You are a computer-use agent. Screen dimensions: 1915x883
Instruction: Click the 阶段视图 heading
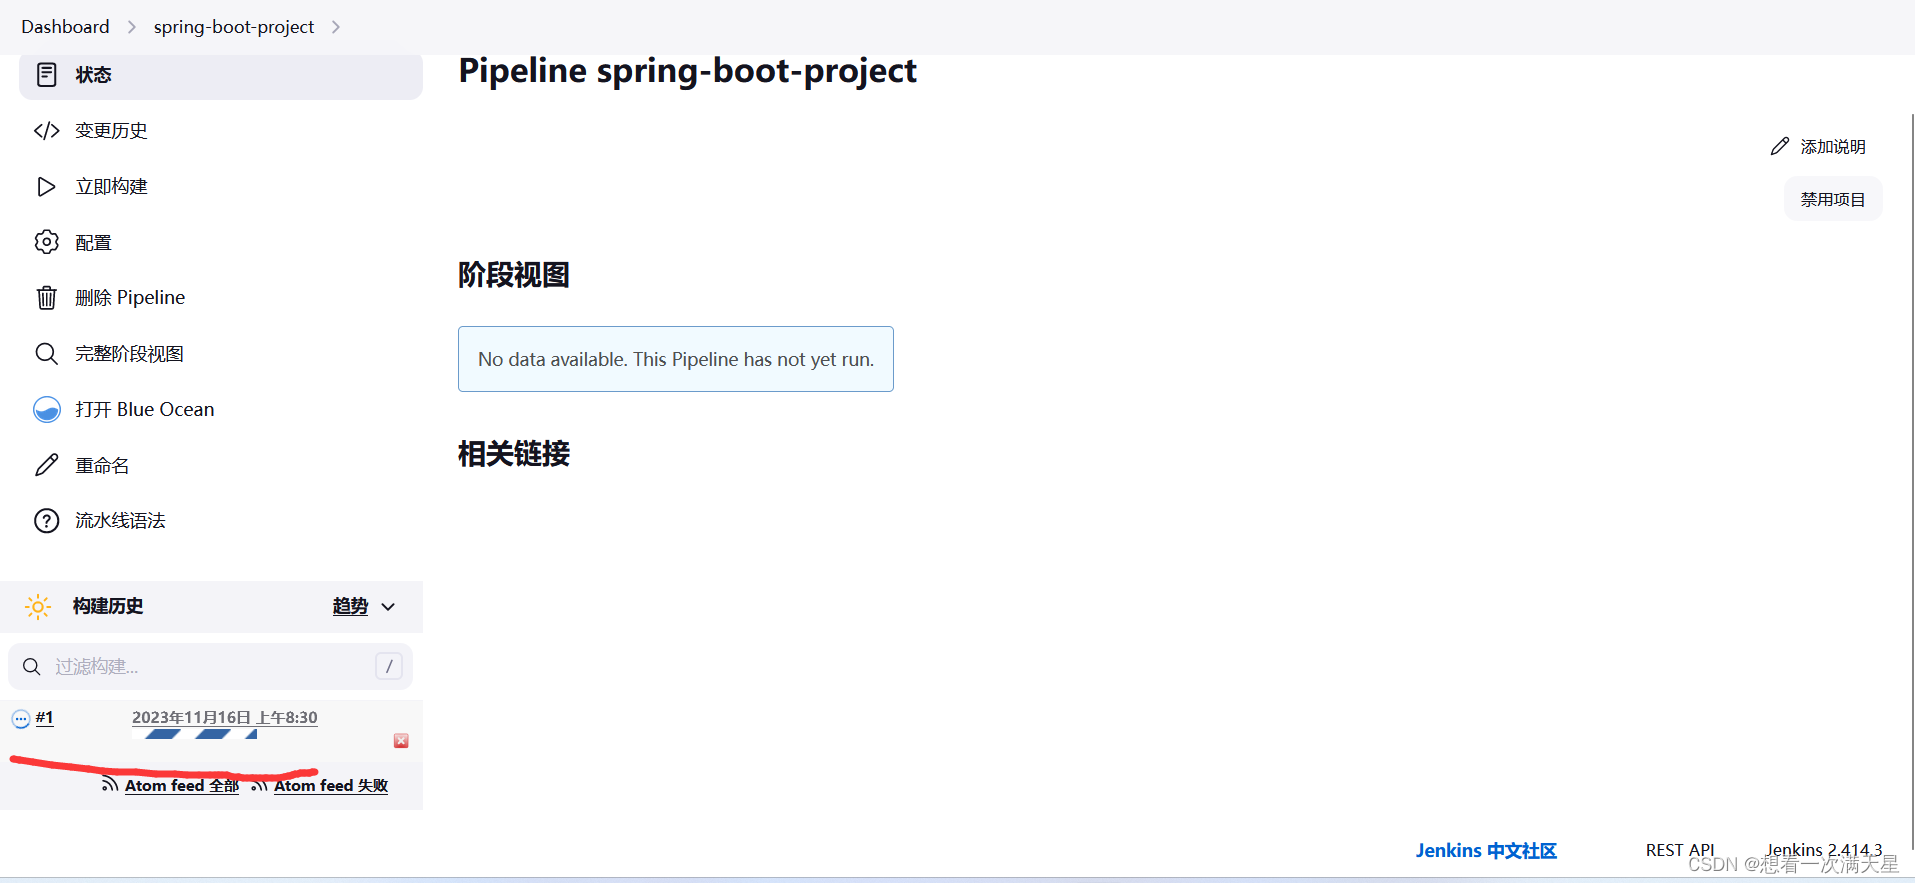click(x=514, y=275)
